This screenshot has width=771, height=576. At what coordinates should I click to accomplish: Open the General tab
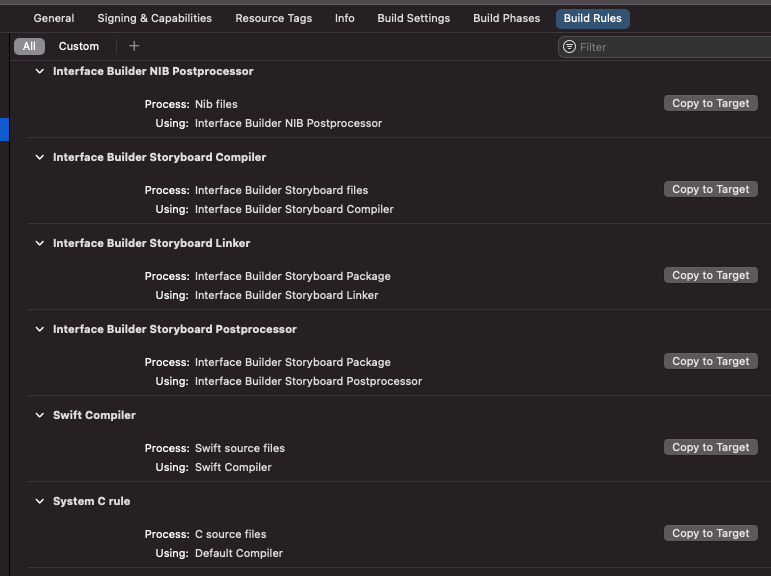point(54,18)
